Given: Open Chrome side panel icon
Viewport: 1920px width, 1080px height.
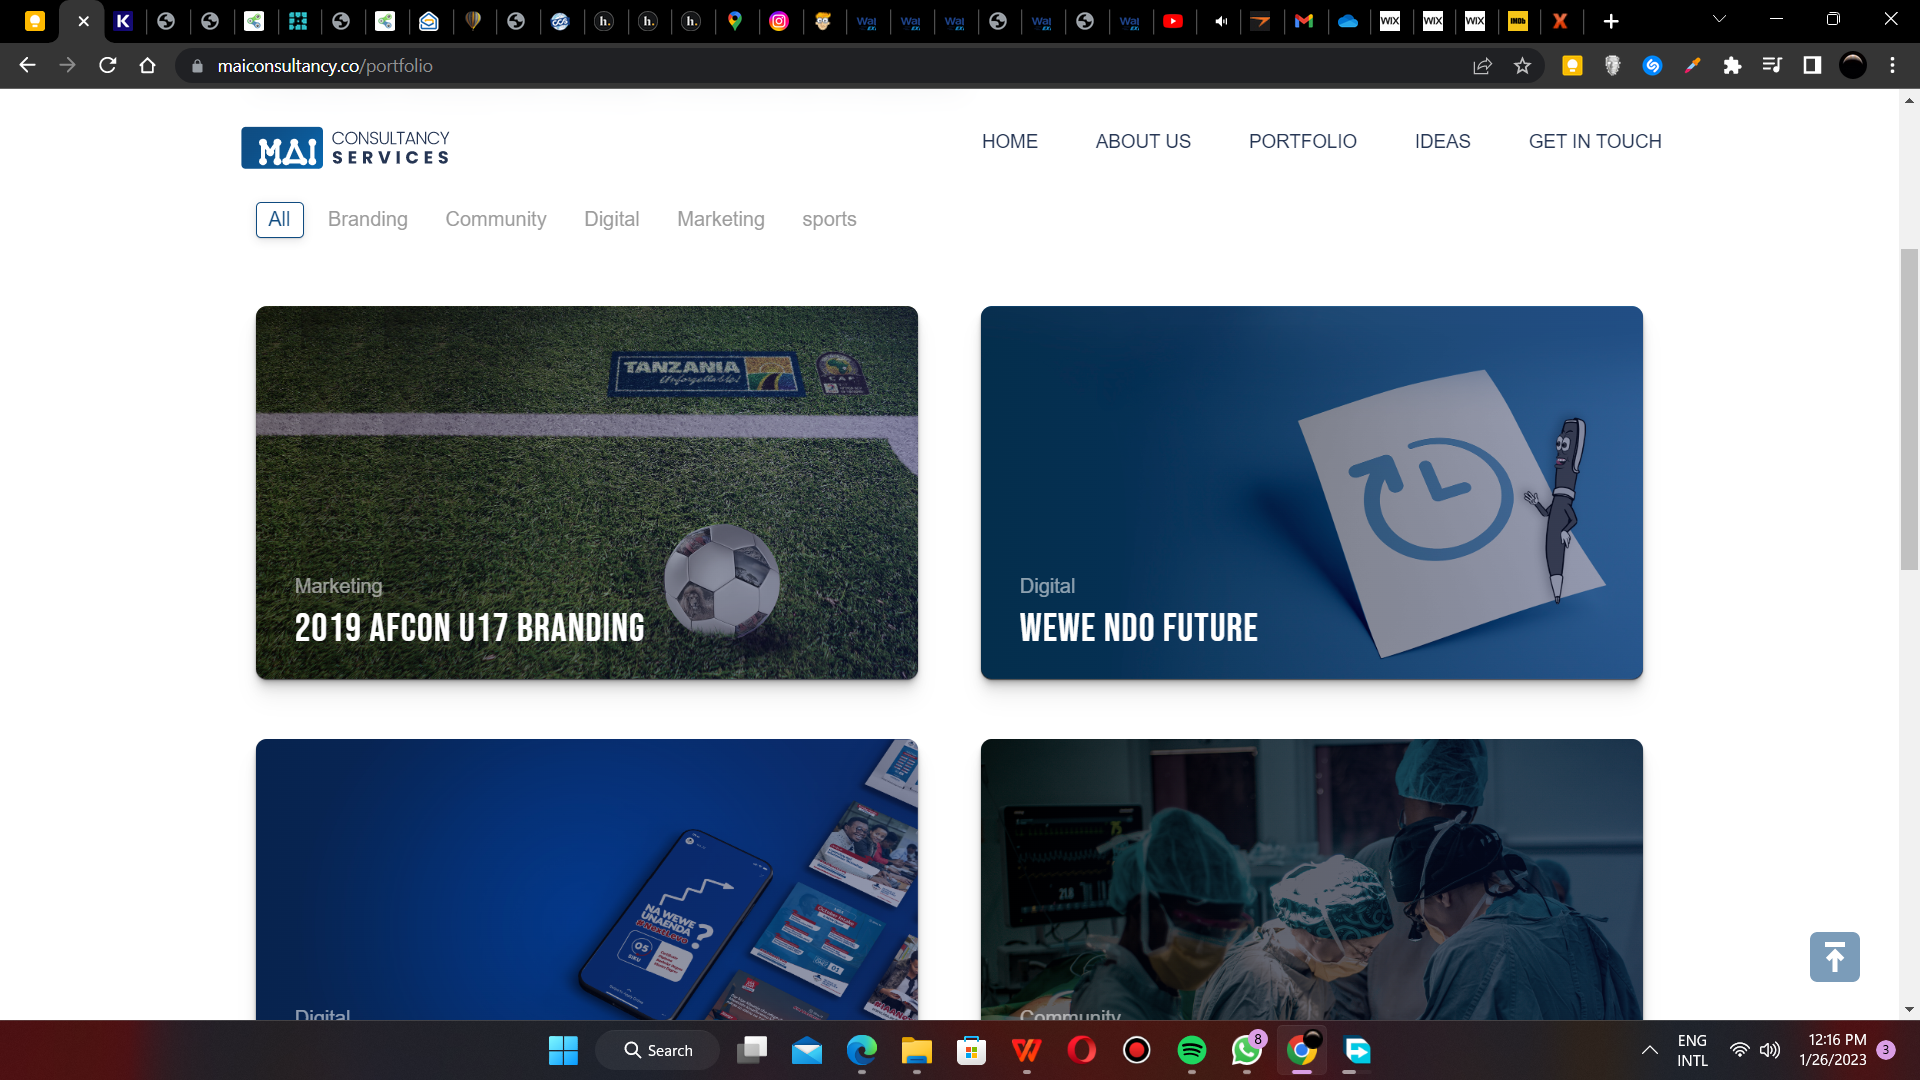Looking at the screenshot, I should [x=1812, y=66].
